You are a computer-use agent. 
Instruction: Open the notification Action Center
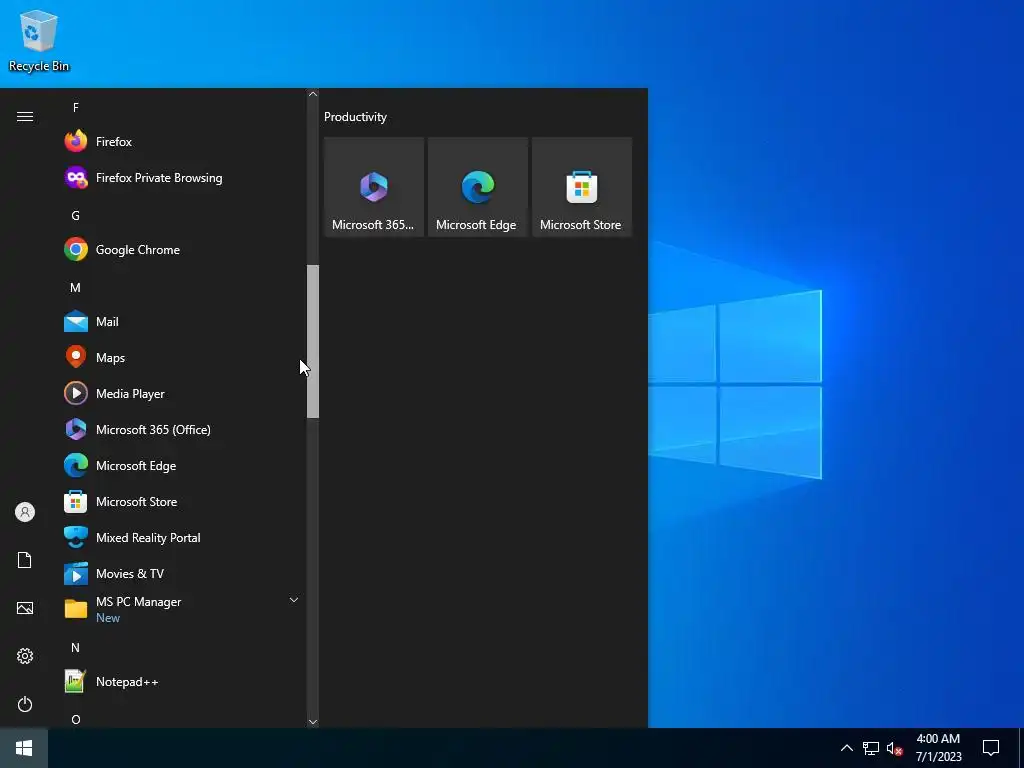click(x=991, y=748)
